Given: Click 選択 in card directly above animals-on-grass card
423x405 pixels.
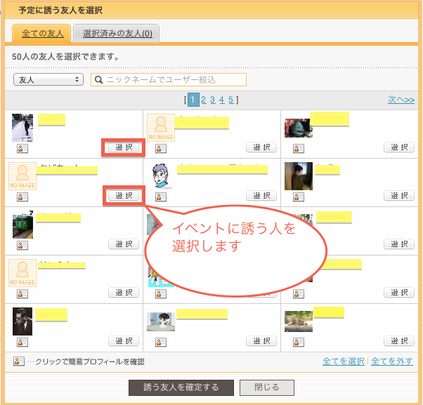Looking at the screenshot, I should point(399,292).
